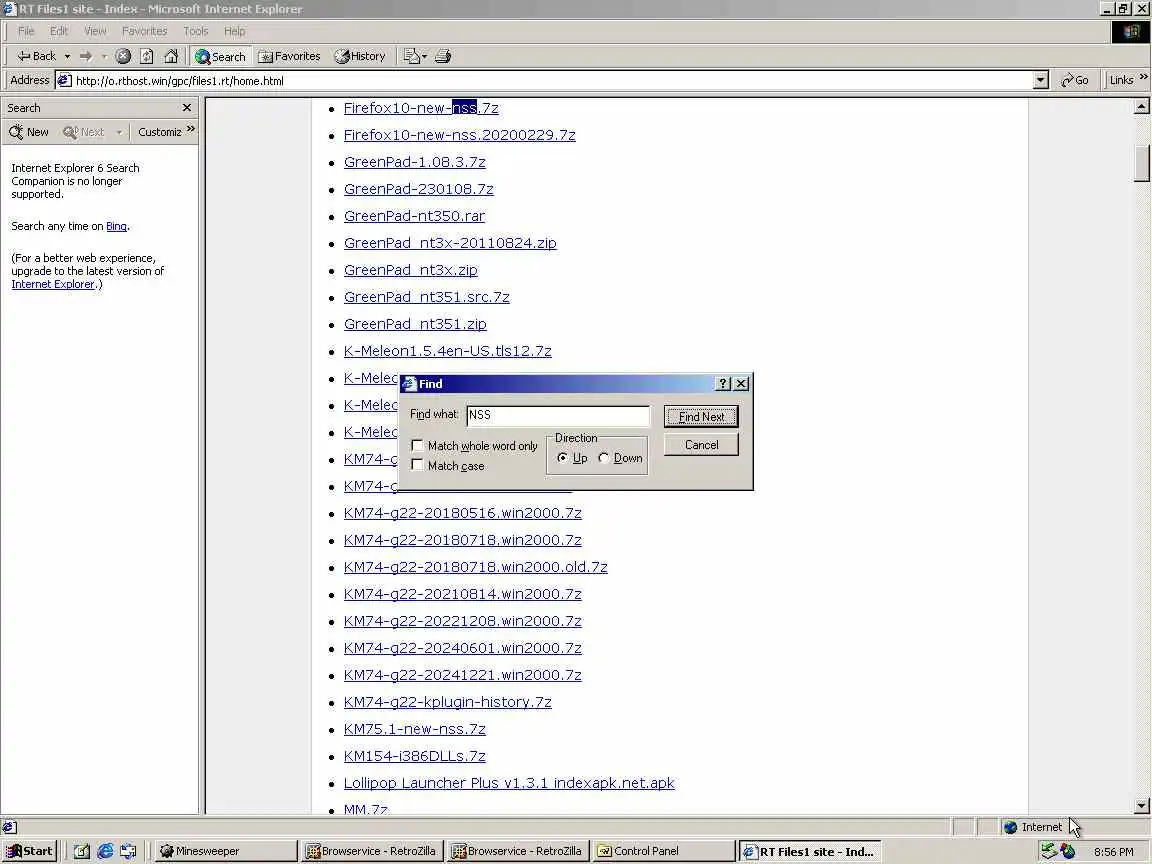Open the Favorites menu
Viewport: 1152px width, 864px height.
click(x=145, y=31)
